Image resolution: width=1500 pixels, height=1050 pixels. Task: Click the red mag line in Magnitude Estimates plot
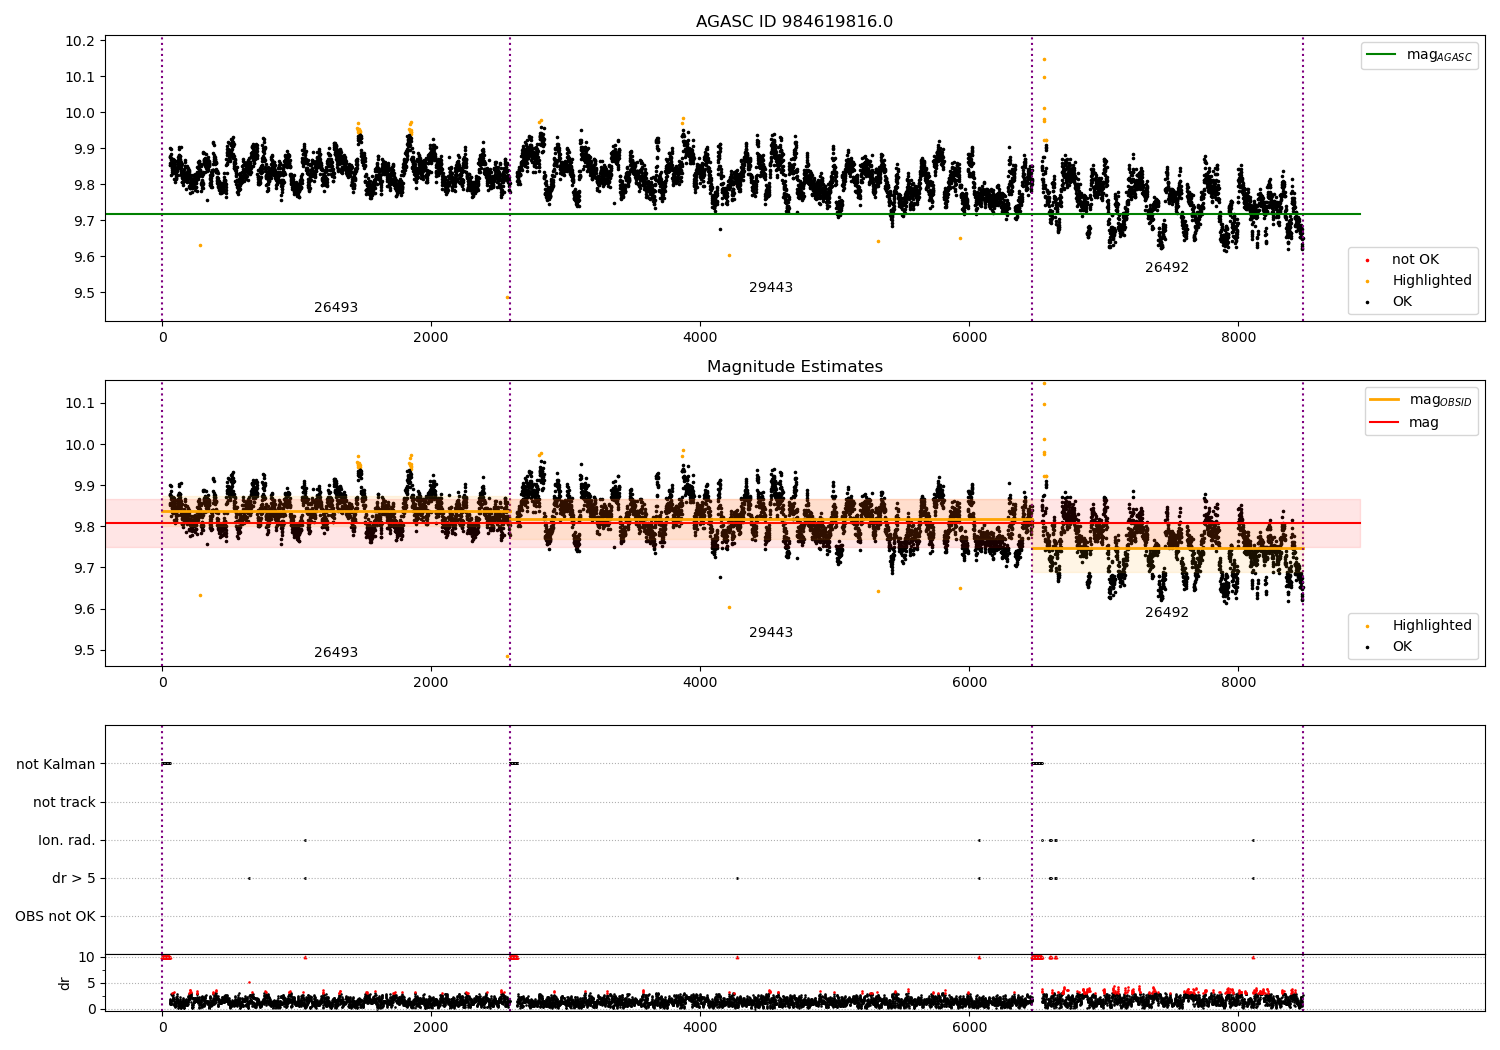pyautogui.click(x=732, y=523)
